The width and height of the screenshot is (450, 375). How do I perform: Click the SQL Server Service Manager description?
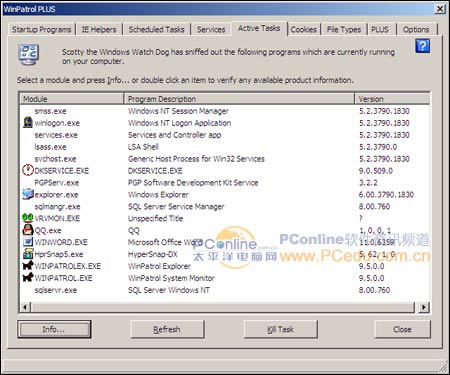click(176, 207)
